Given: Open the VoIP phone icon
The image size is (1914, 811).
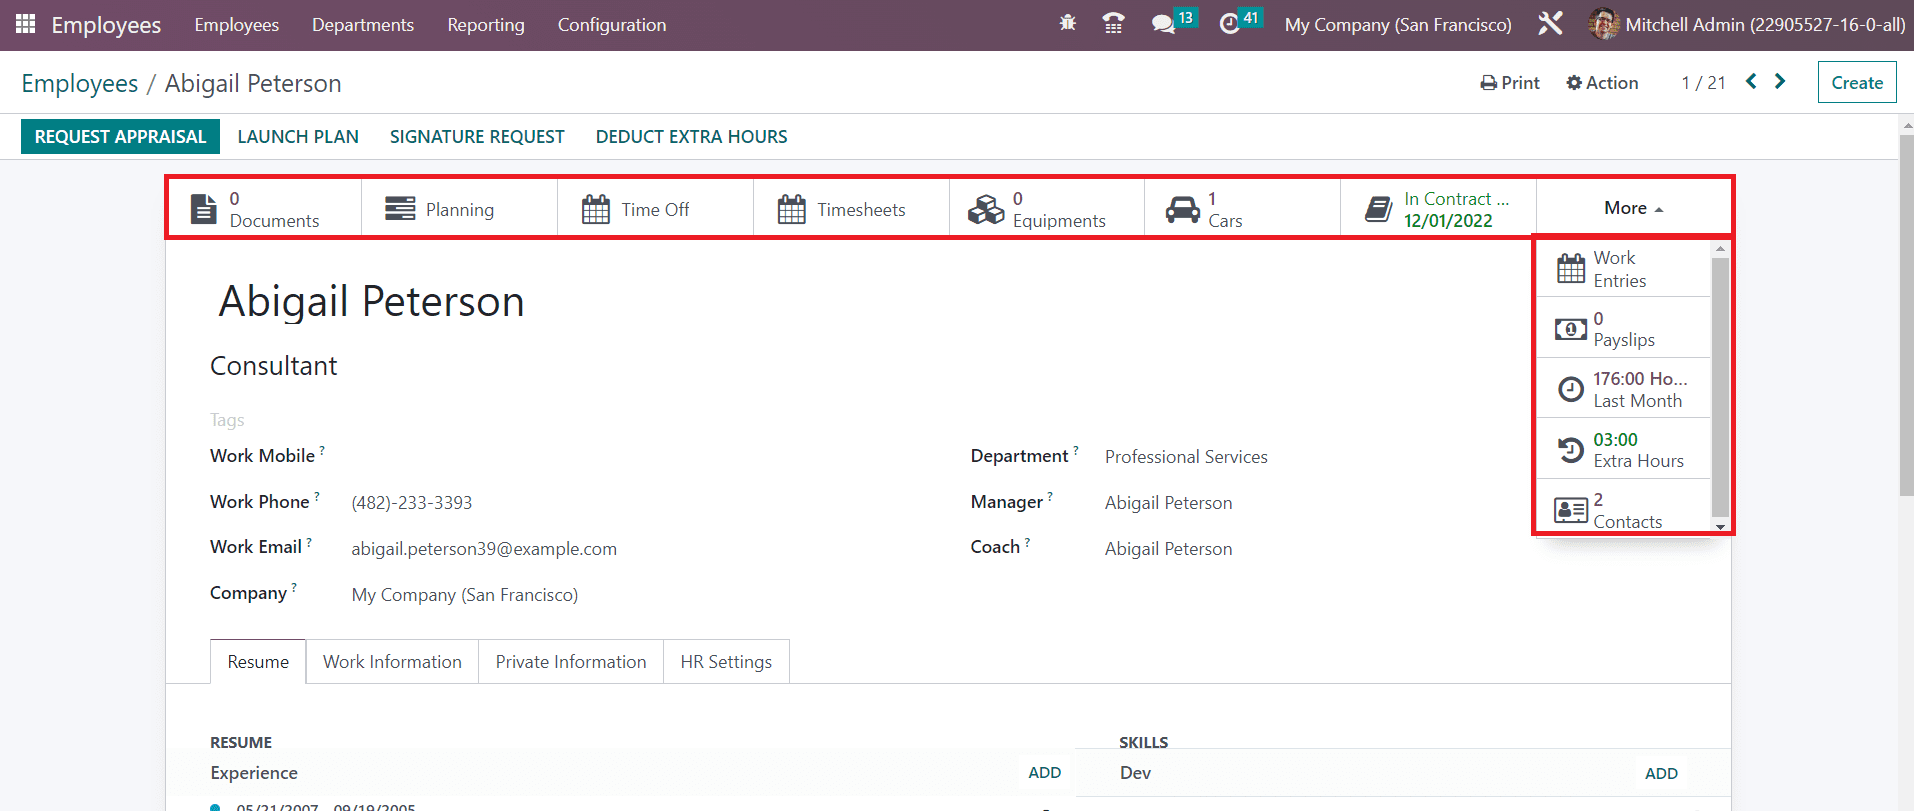Looking at the screenshot, I should [x=1113, y=23].
